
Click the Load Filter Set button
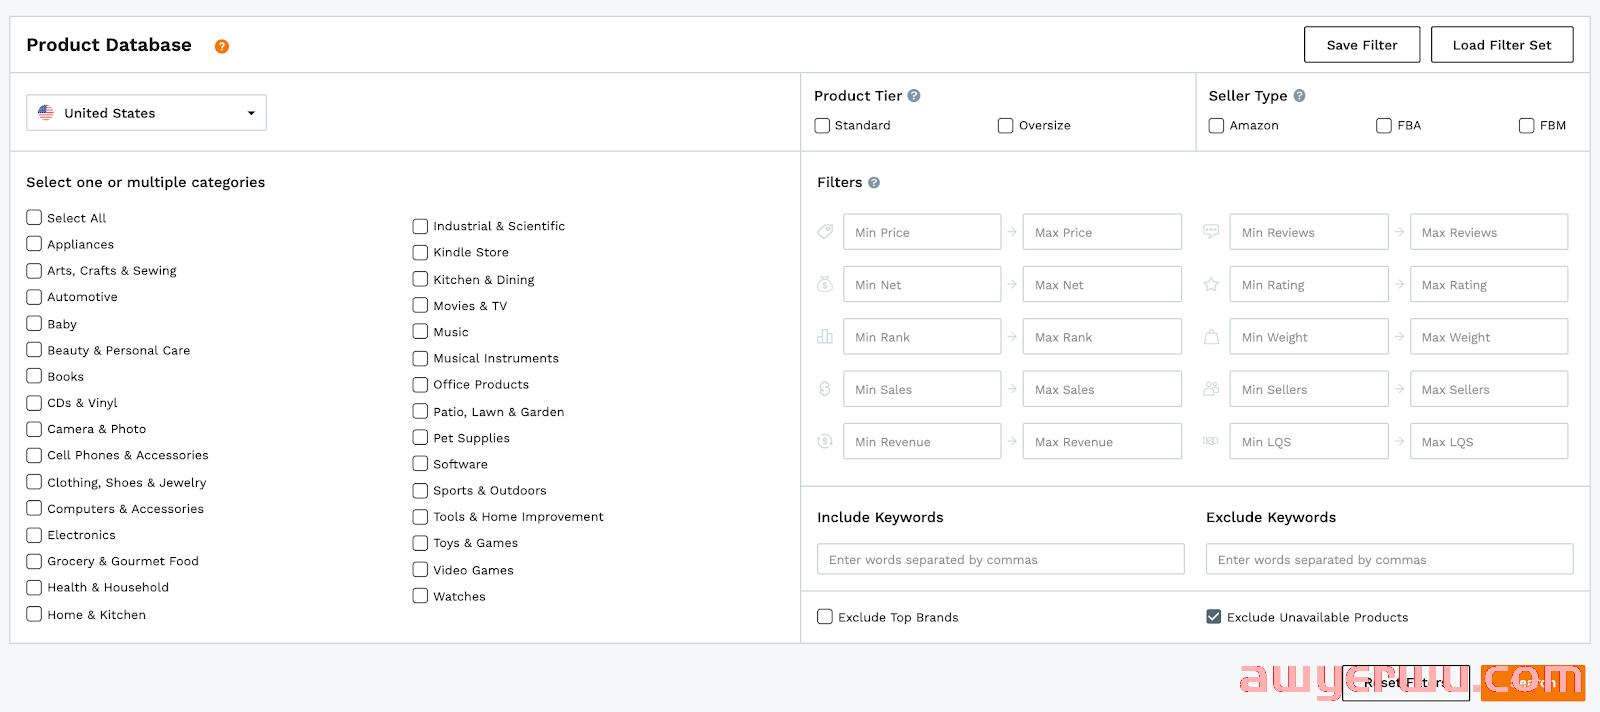pyautogui.click(x=1502, y=45)
